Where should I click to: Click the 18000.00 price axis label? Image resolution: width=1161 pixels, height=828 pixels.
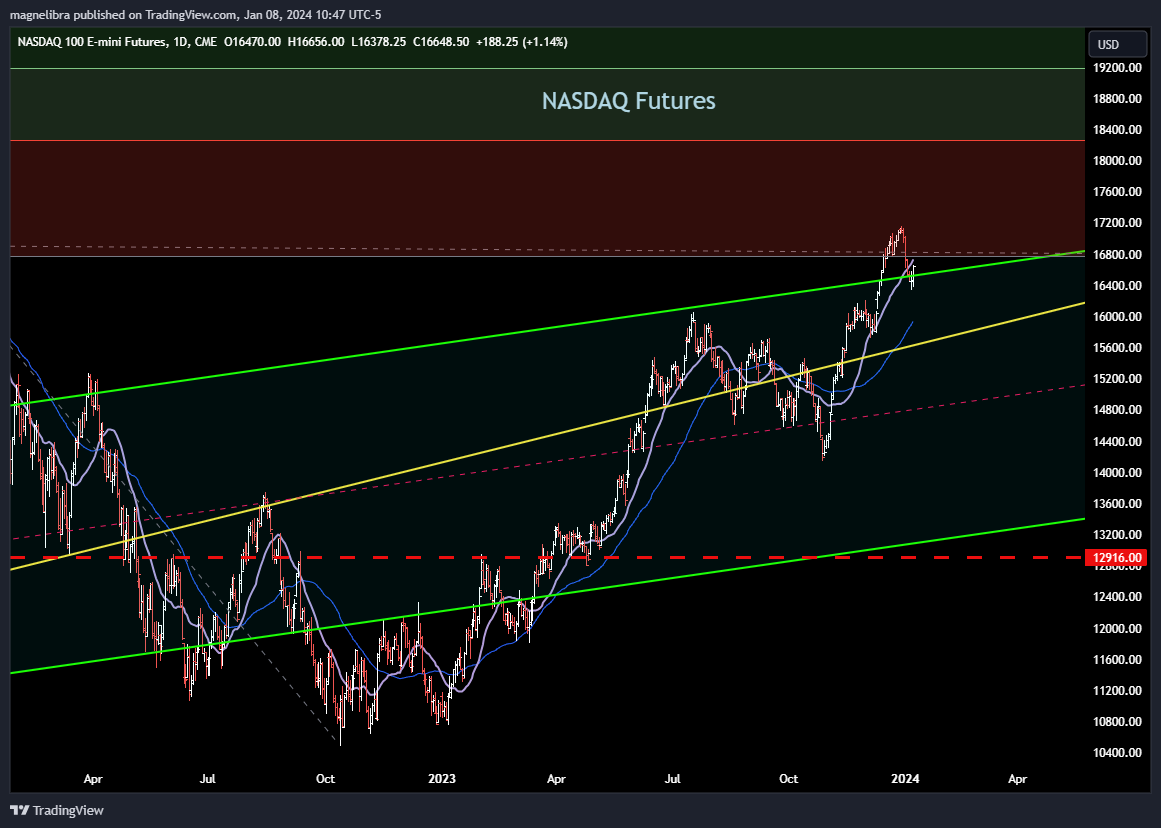coord(1117,161)
